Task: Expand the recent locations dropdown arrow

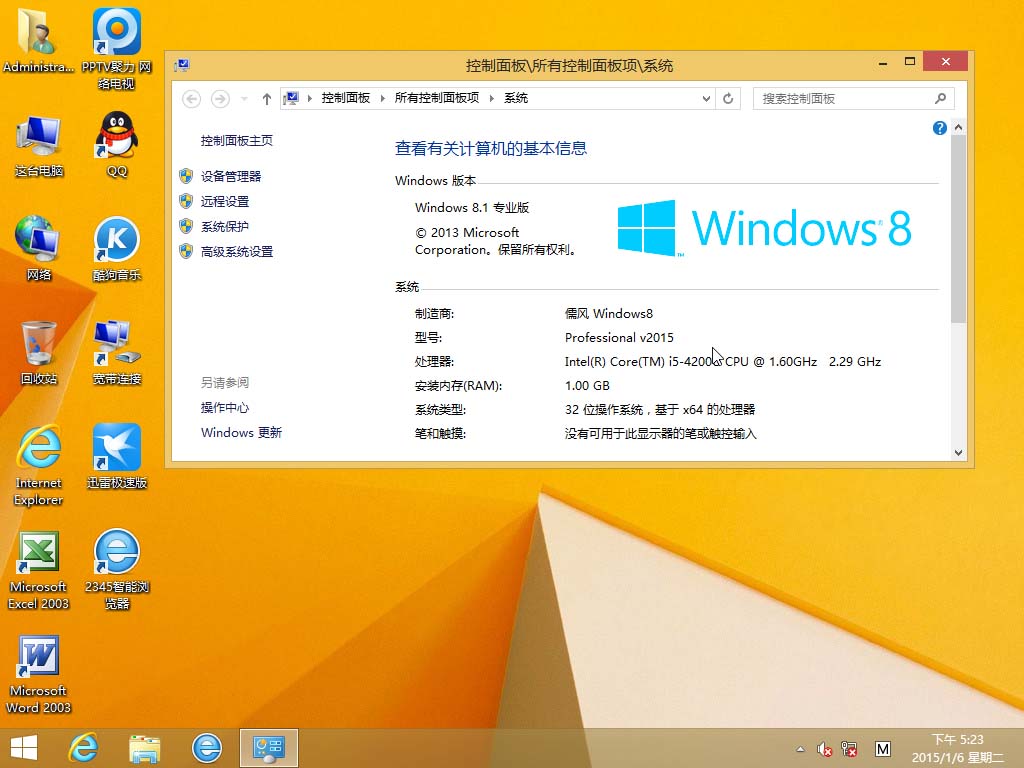Action: 244,99
